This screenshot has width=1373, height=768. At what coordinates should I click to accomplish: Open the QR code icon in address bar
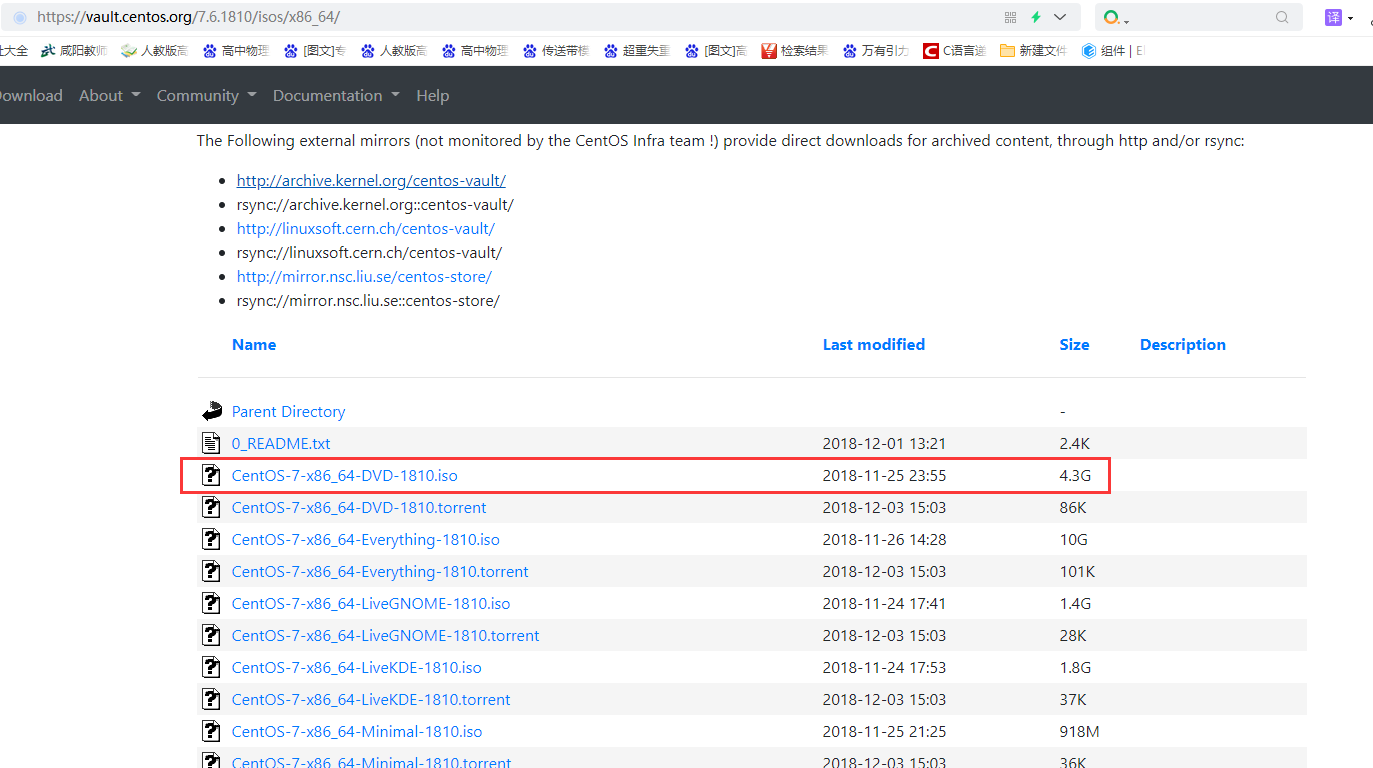pyautogui.click(x=1010, y=17)
